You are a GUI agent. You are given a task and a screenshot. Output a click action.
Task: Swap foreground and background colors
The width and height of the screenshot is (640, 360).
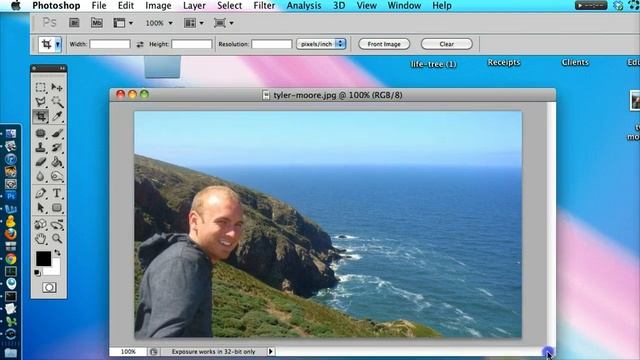pyautogui.click(x=58, y=253)
